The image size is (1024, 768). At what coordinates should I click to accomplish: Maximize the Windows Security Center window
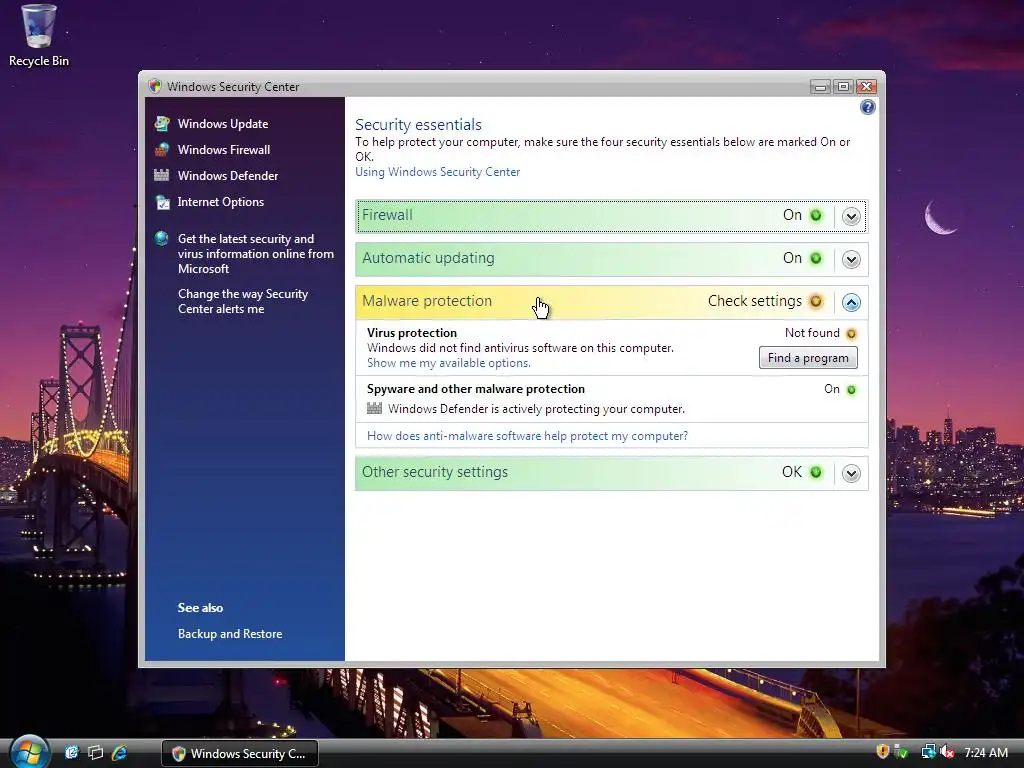coord(843,86)
